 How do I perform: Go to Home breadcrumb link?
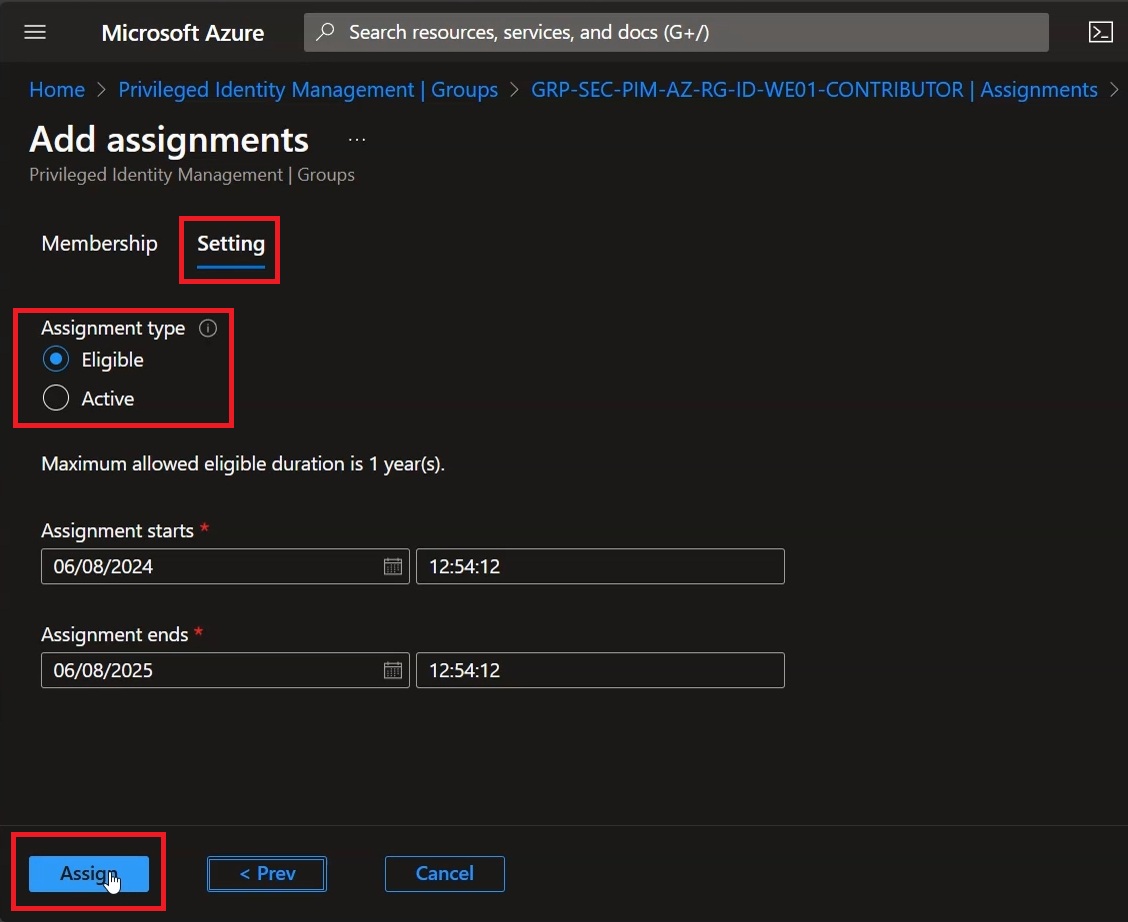point(57,90)
